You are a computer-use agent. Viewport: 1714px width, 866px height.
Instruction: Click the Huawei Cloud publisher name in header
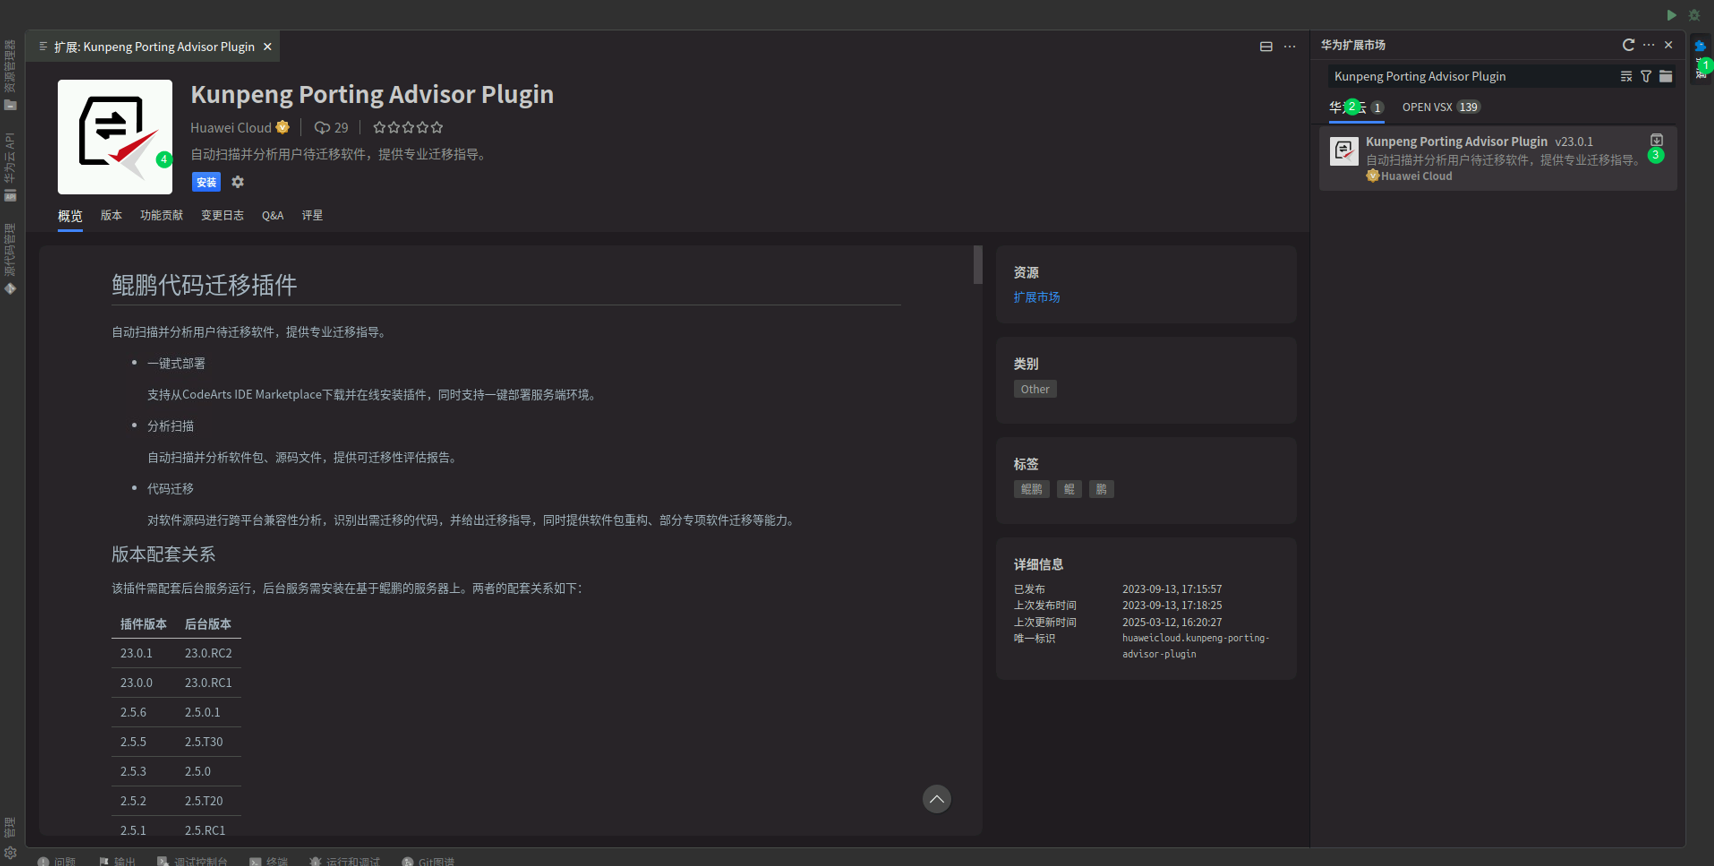pos(231,128)
